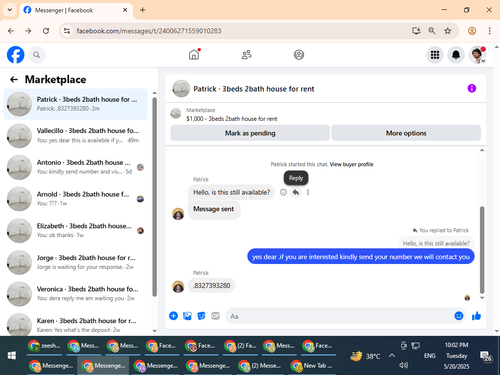Click Mark as pending button
The height and width of the screenshot is (375, 500).
point(250,133)
